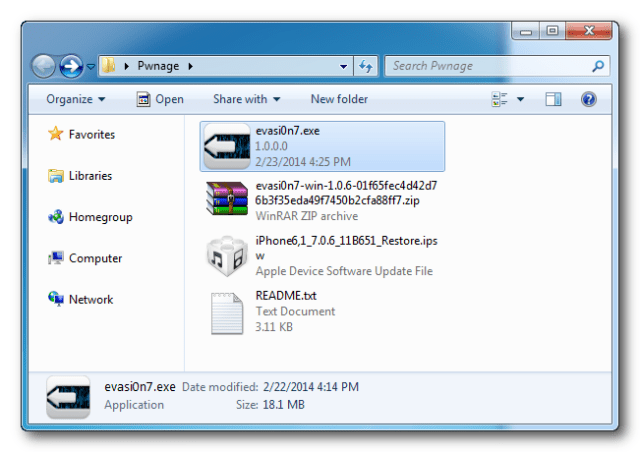Select the evasi0n7-win-1.0.6 zip file name

click(346, 193)
